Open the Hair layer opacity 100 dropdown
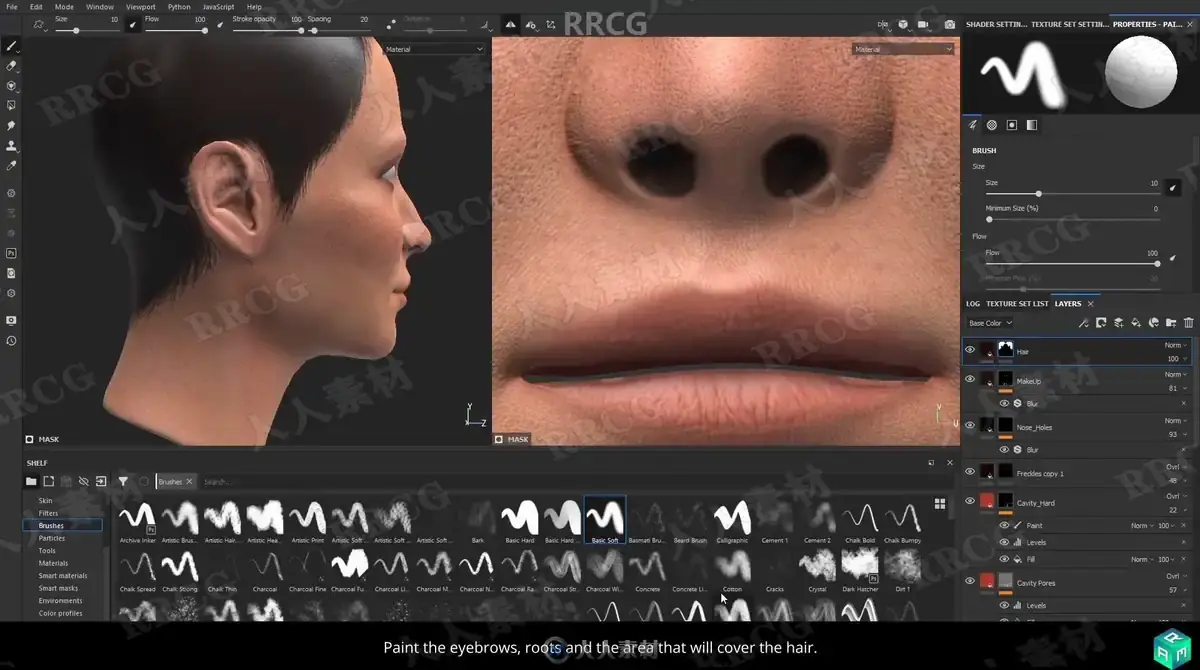 pos(1176,358)
